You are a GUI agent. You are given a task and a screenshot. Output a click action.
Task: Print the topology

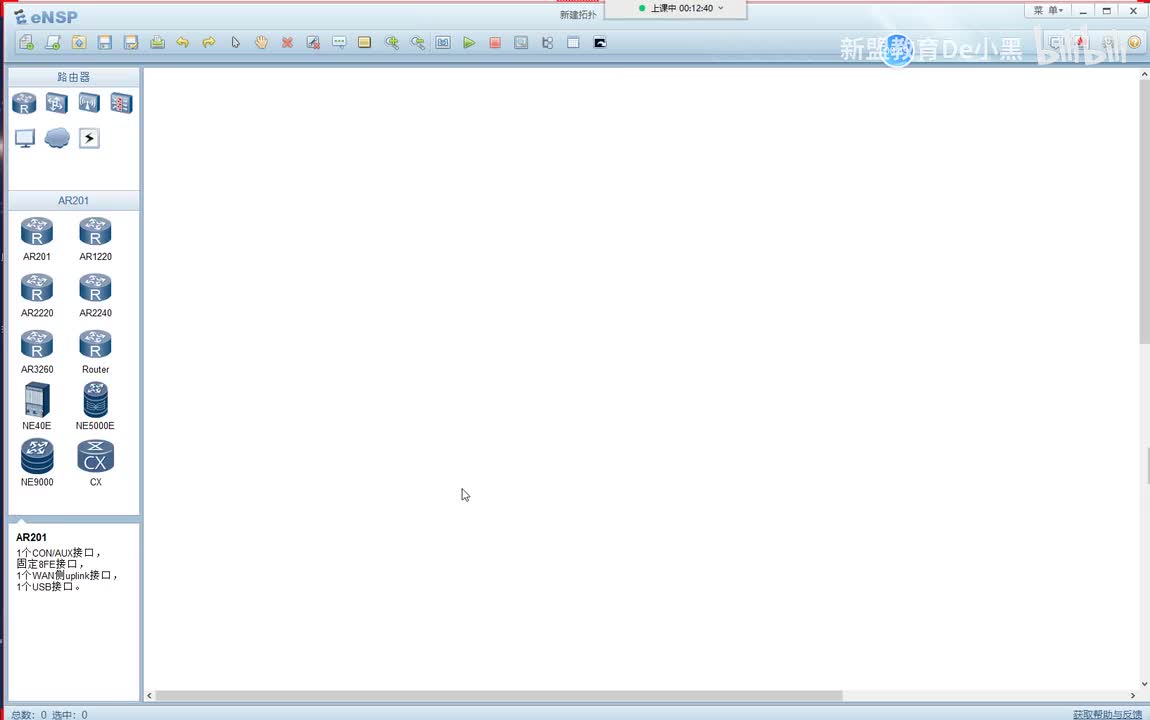(157, 43)
